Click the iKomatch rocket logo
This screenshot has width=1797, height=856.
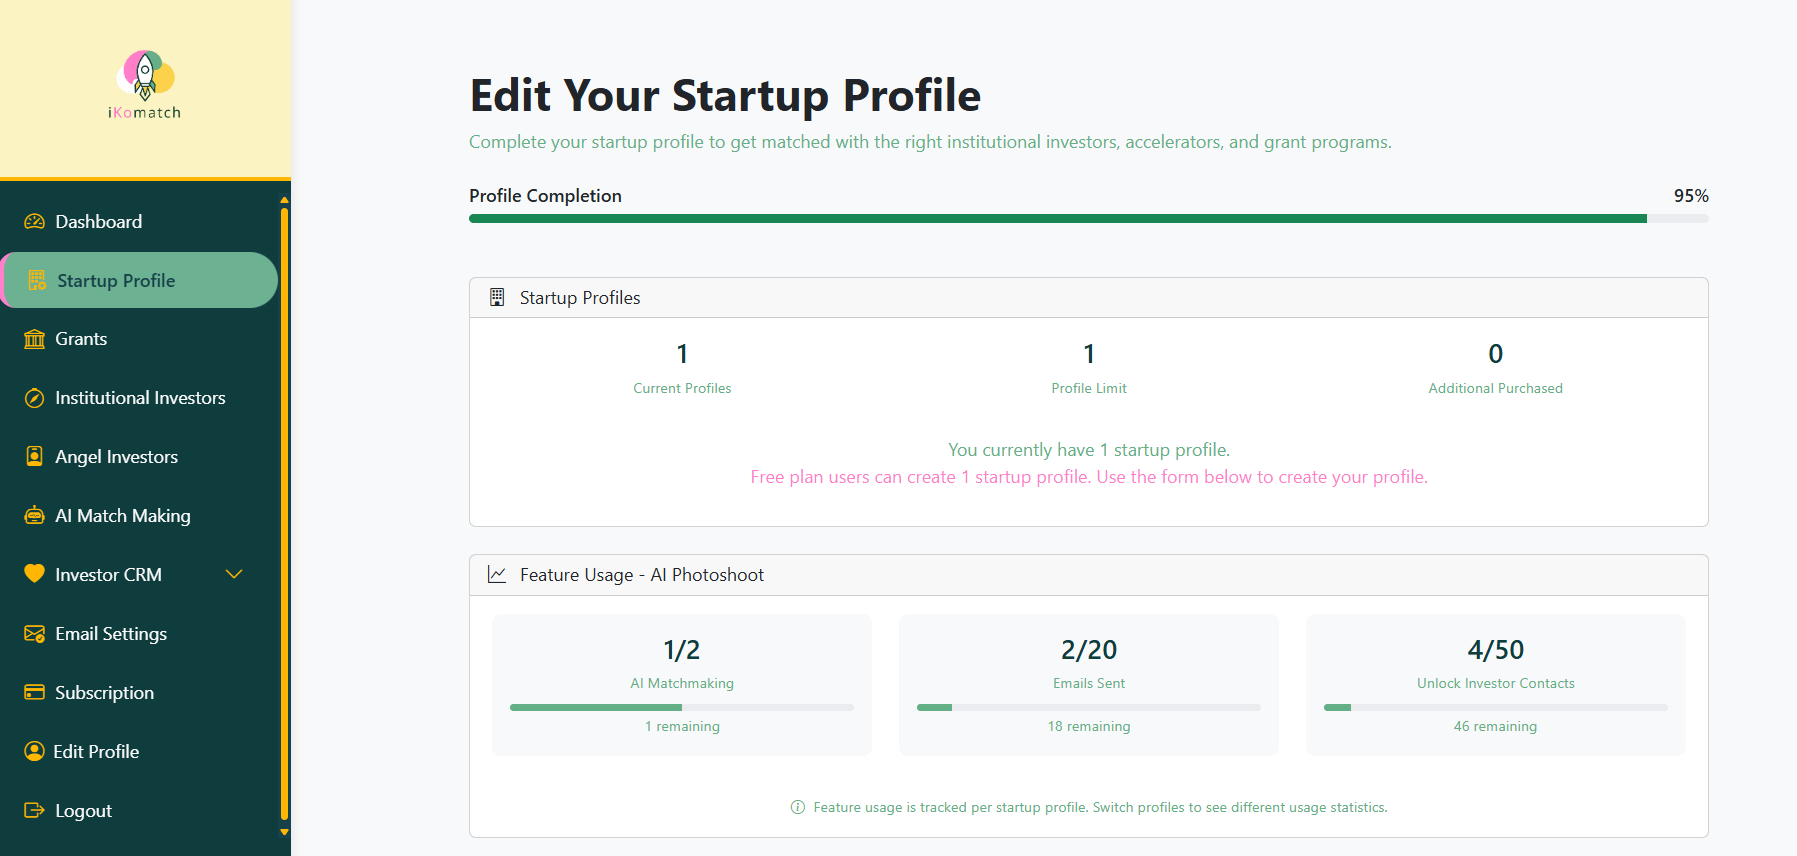[145, 85]
